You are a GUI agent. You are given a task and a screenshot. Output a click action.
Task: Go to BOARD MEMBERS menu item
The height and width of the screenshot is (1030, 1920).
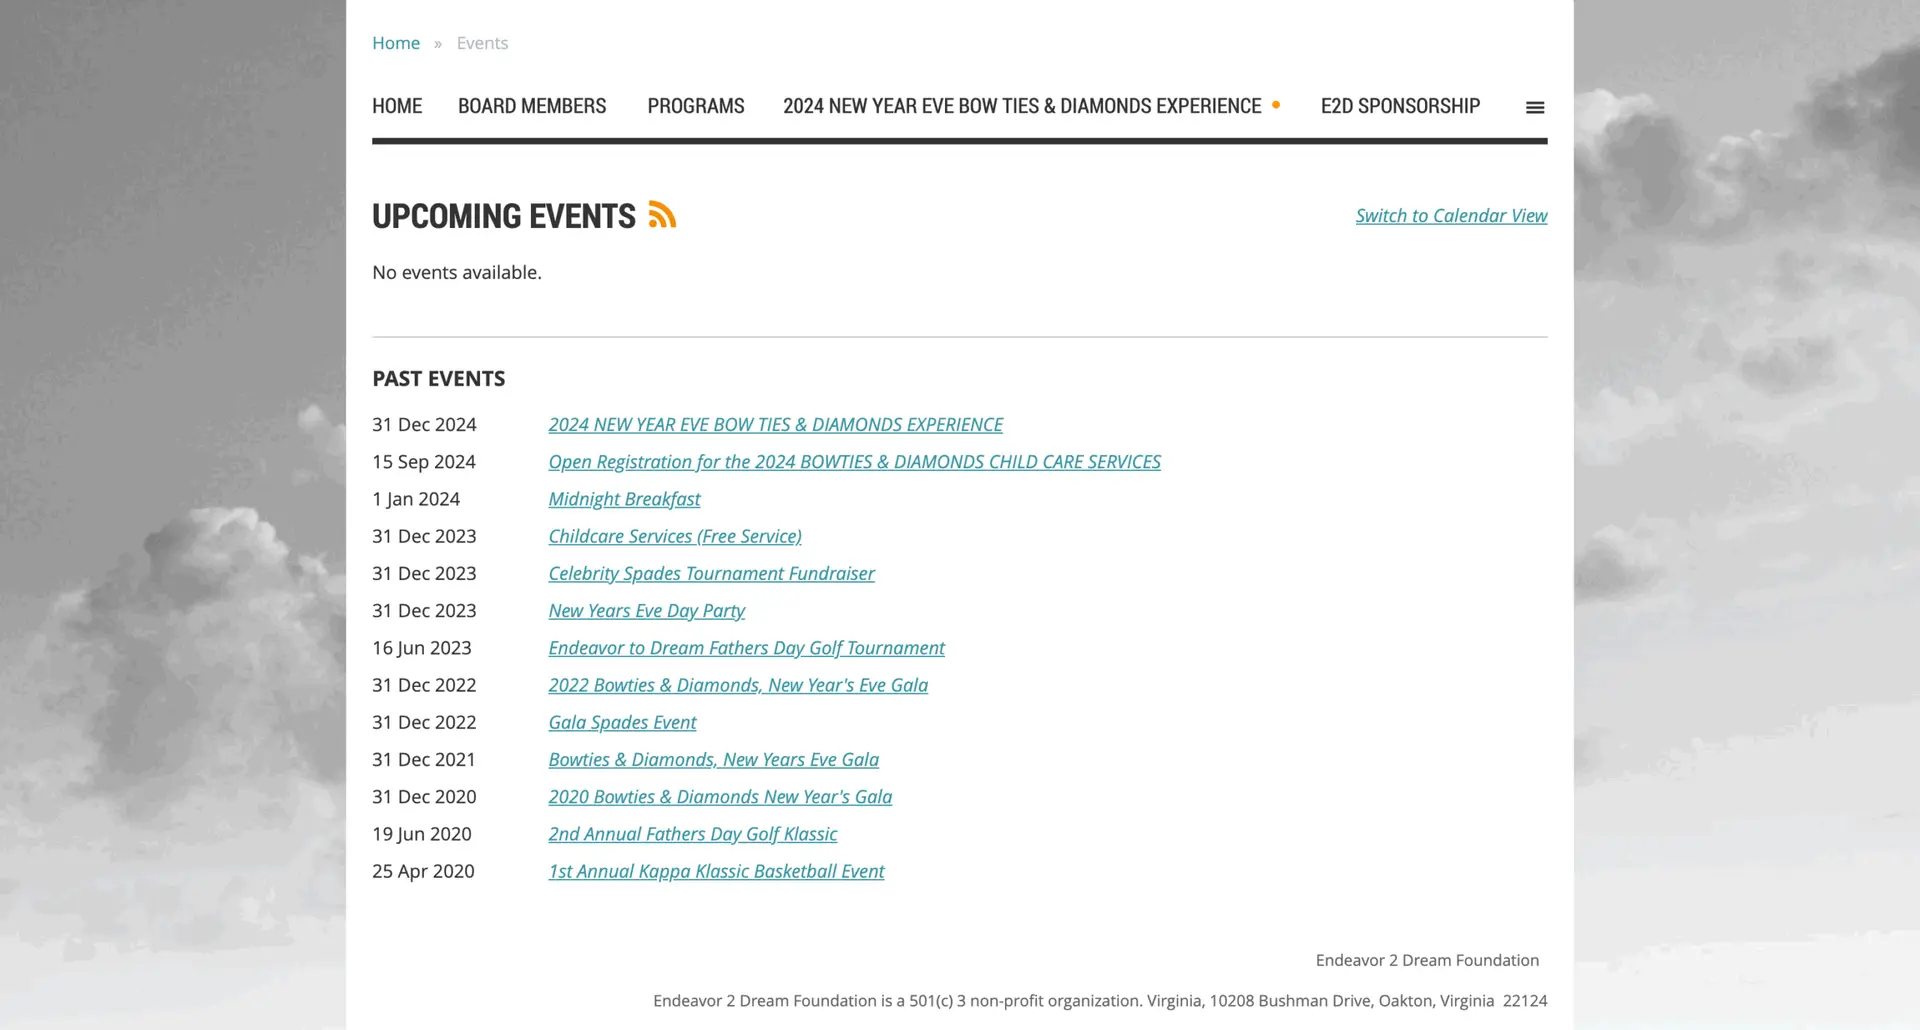click(x=532, y=106)
